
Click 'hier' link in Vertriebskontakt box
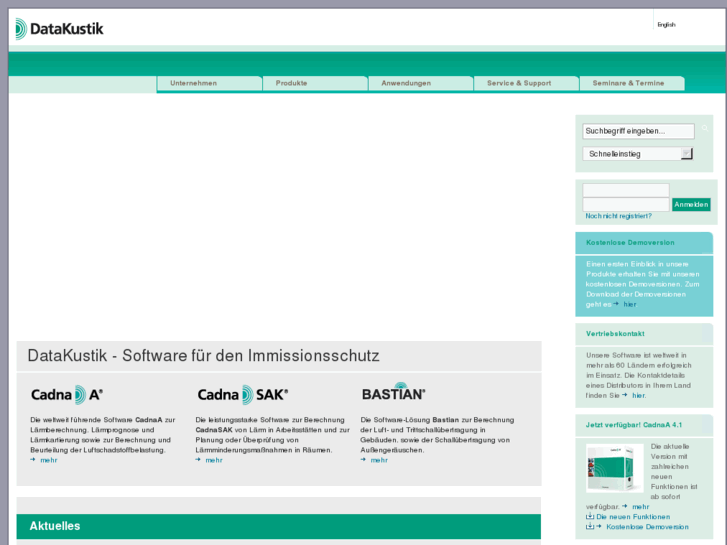tap(638, 395)
